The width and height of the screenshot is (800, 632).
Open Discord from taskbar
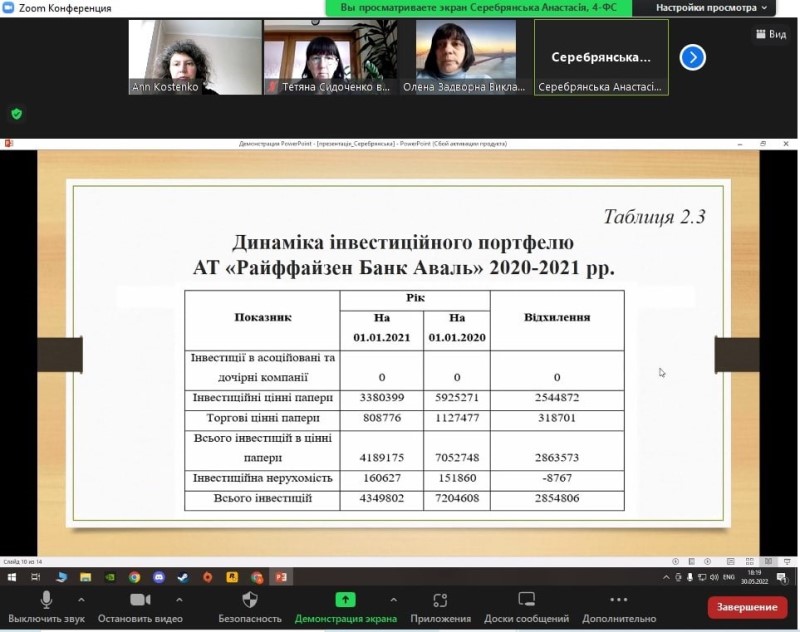[x=159, y=577]
